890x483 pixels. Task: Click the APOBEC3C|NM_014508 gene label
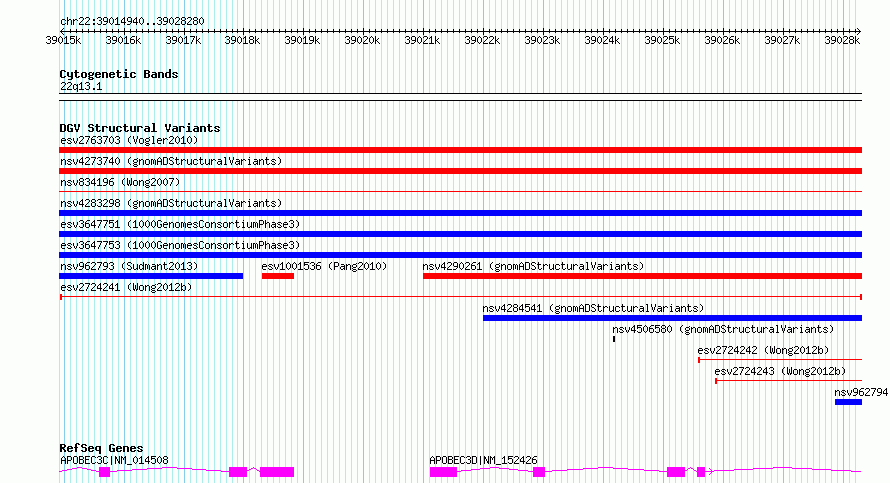tap(114, 460)
